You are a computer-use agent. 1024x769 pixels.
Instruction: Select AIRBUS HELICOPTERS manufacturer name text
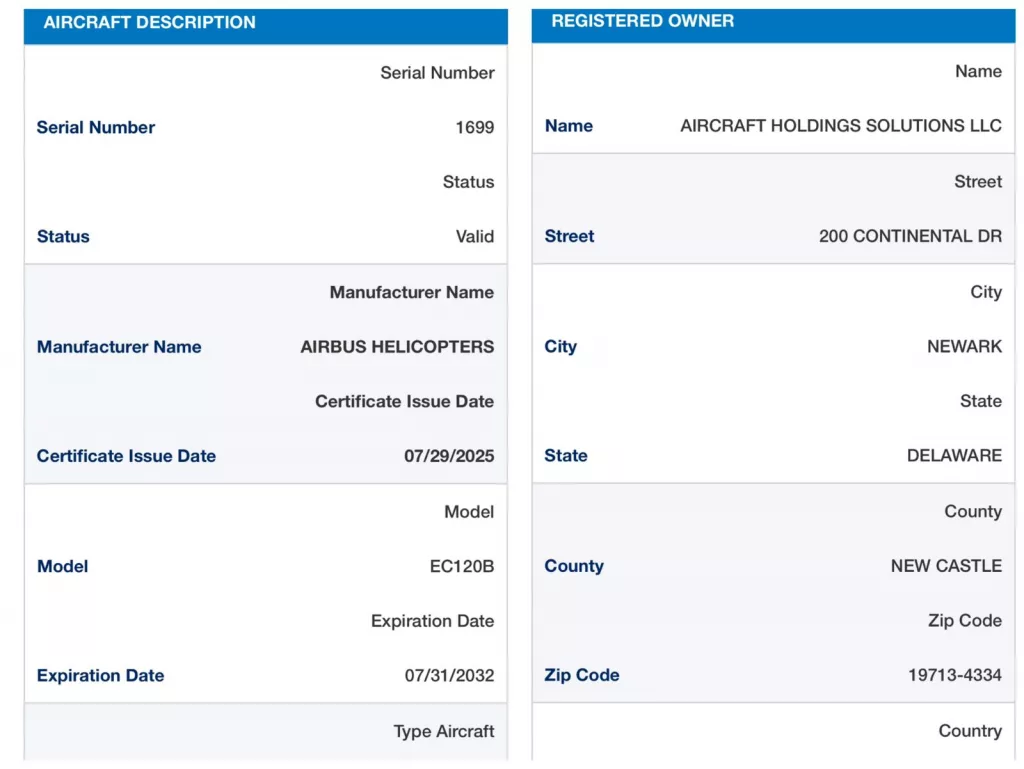tap(397, 347)
